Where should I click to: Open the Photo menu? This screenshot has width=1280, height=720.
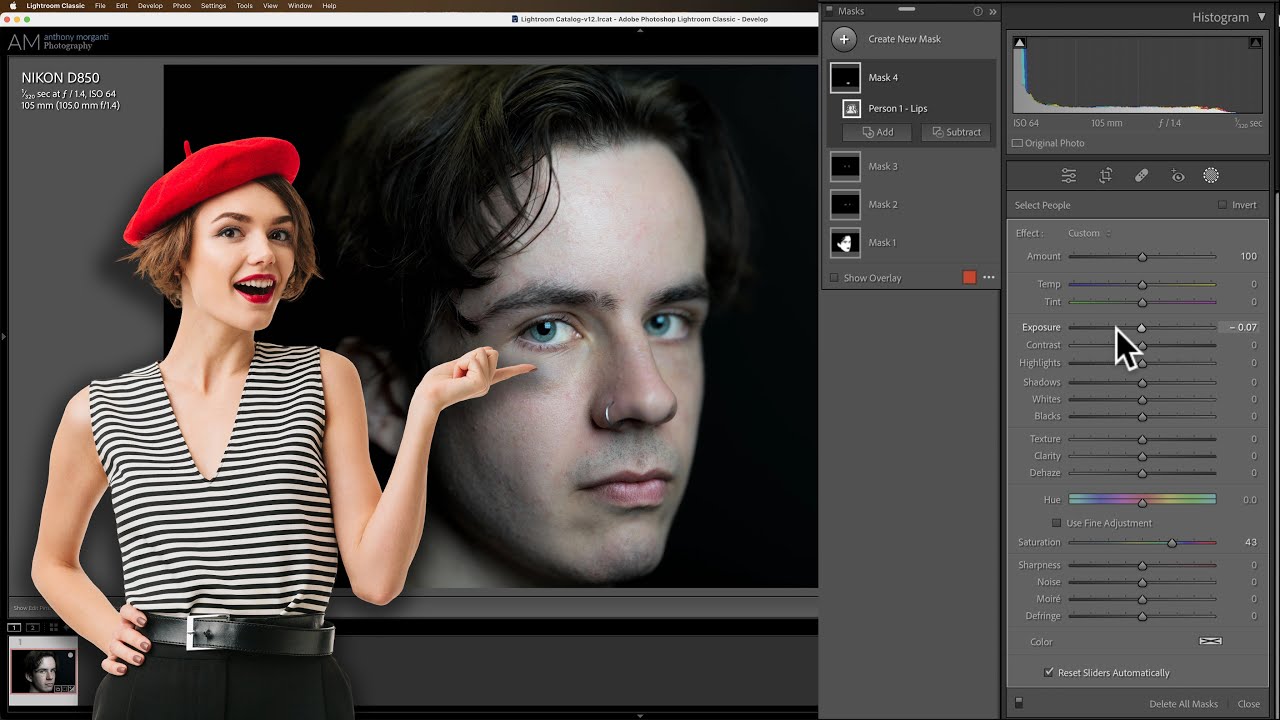pyautogui.click(x=181, y=6)
